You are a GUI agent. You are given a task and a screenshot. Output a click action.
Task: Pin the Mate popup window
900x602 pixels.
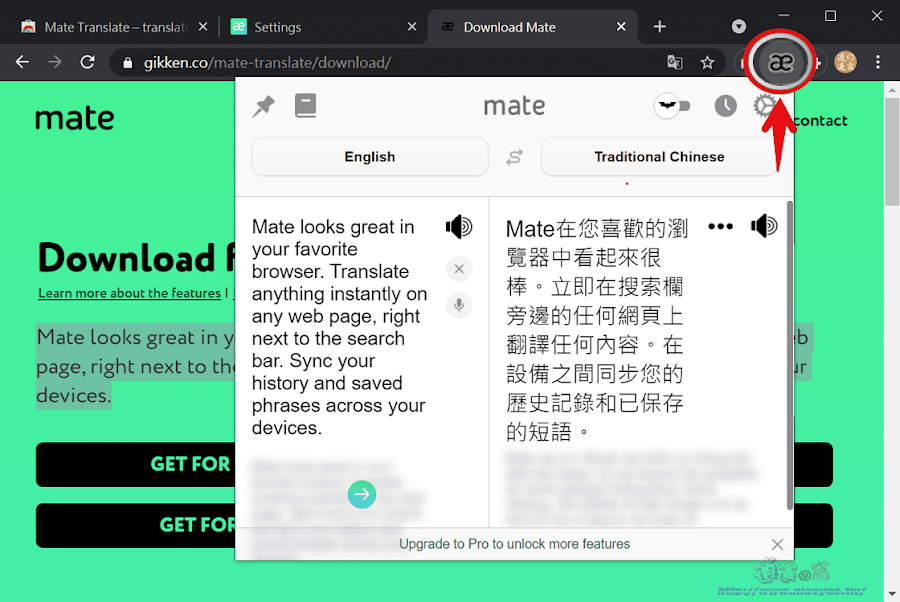(x=263, y=106)
